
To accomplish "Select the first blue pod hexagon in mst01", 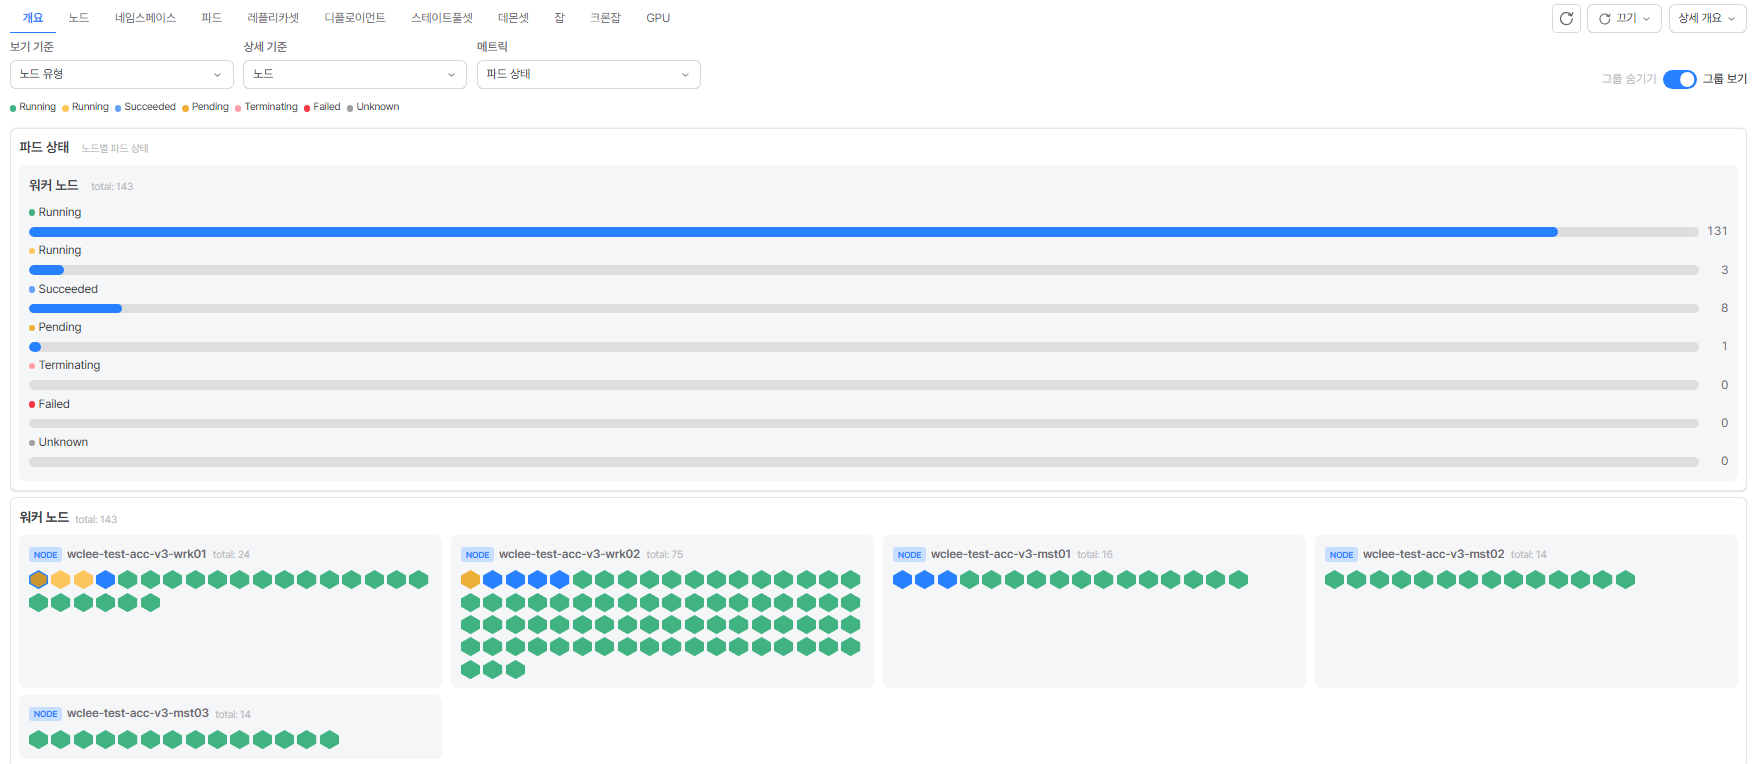I will point(903,579).
